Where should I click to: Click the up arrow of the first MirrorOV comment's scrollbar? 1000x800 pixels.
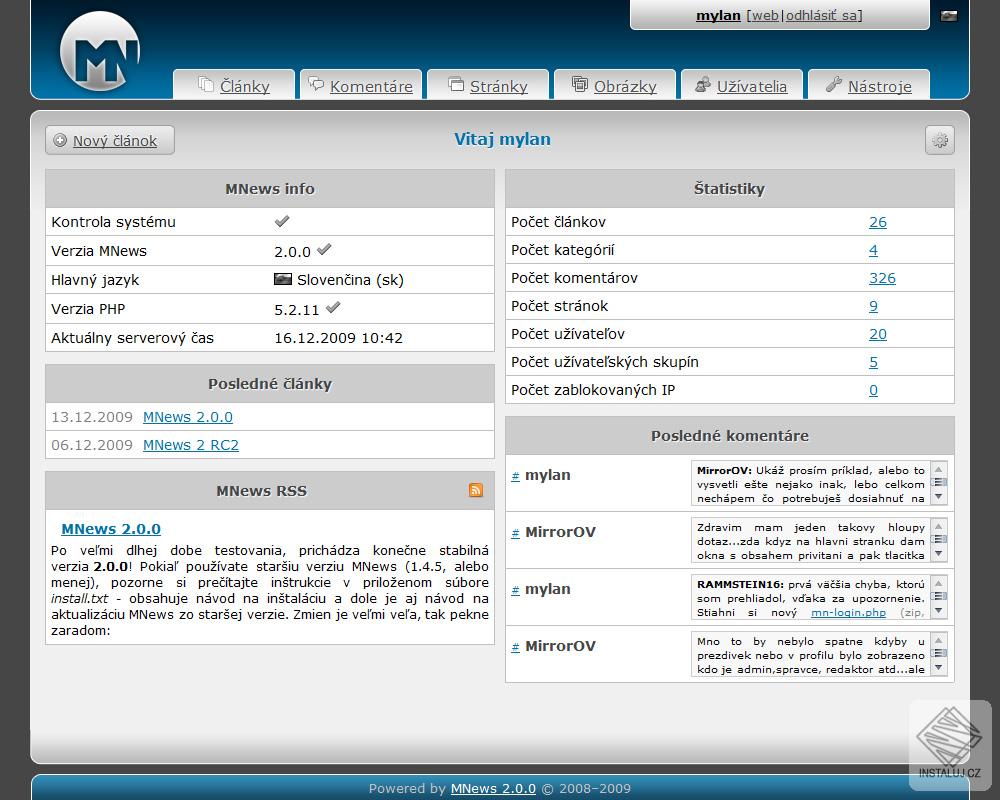pos(939,526)
